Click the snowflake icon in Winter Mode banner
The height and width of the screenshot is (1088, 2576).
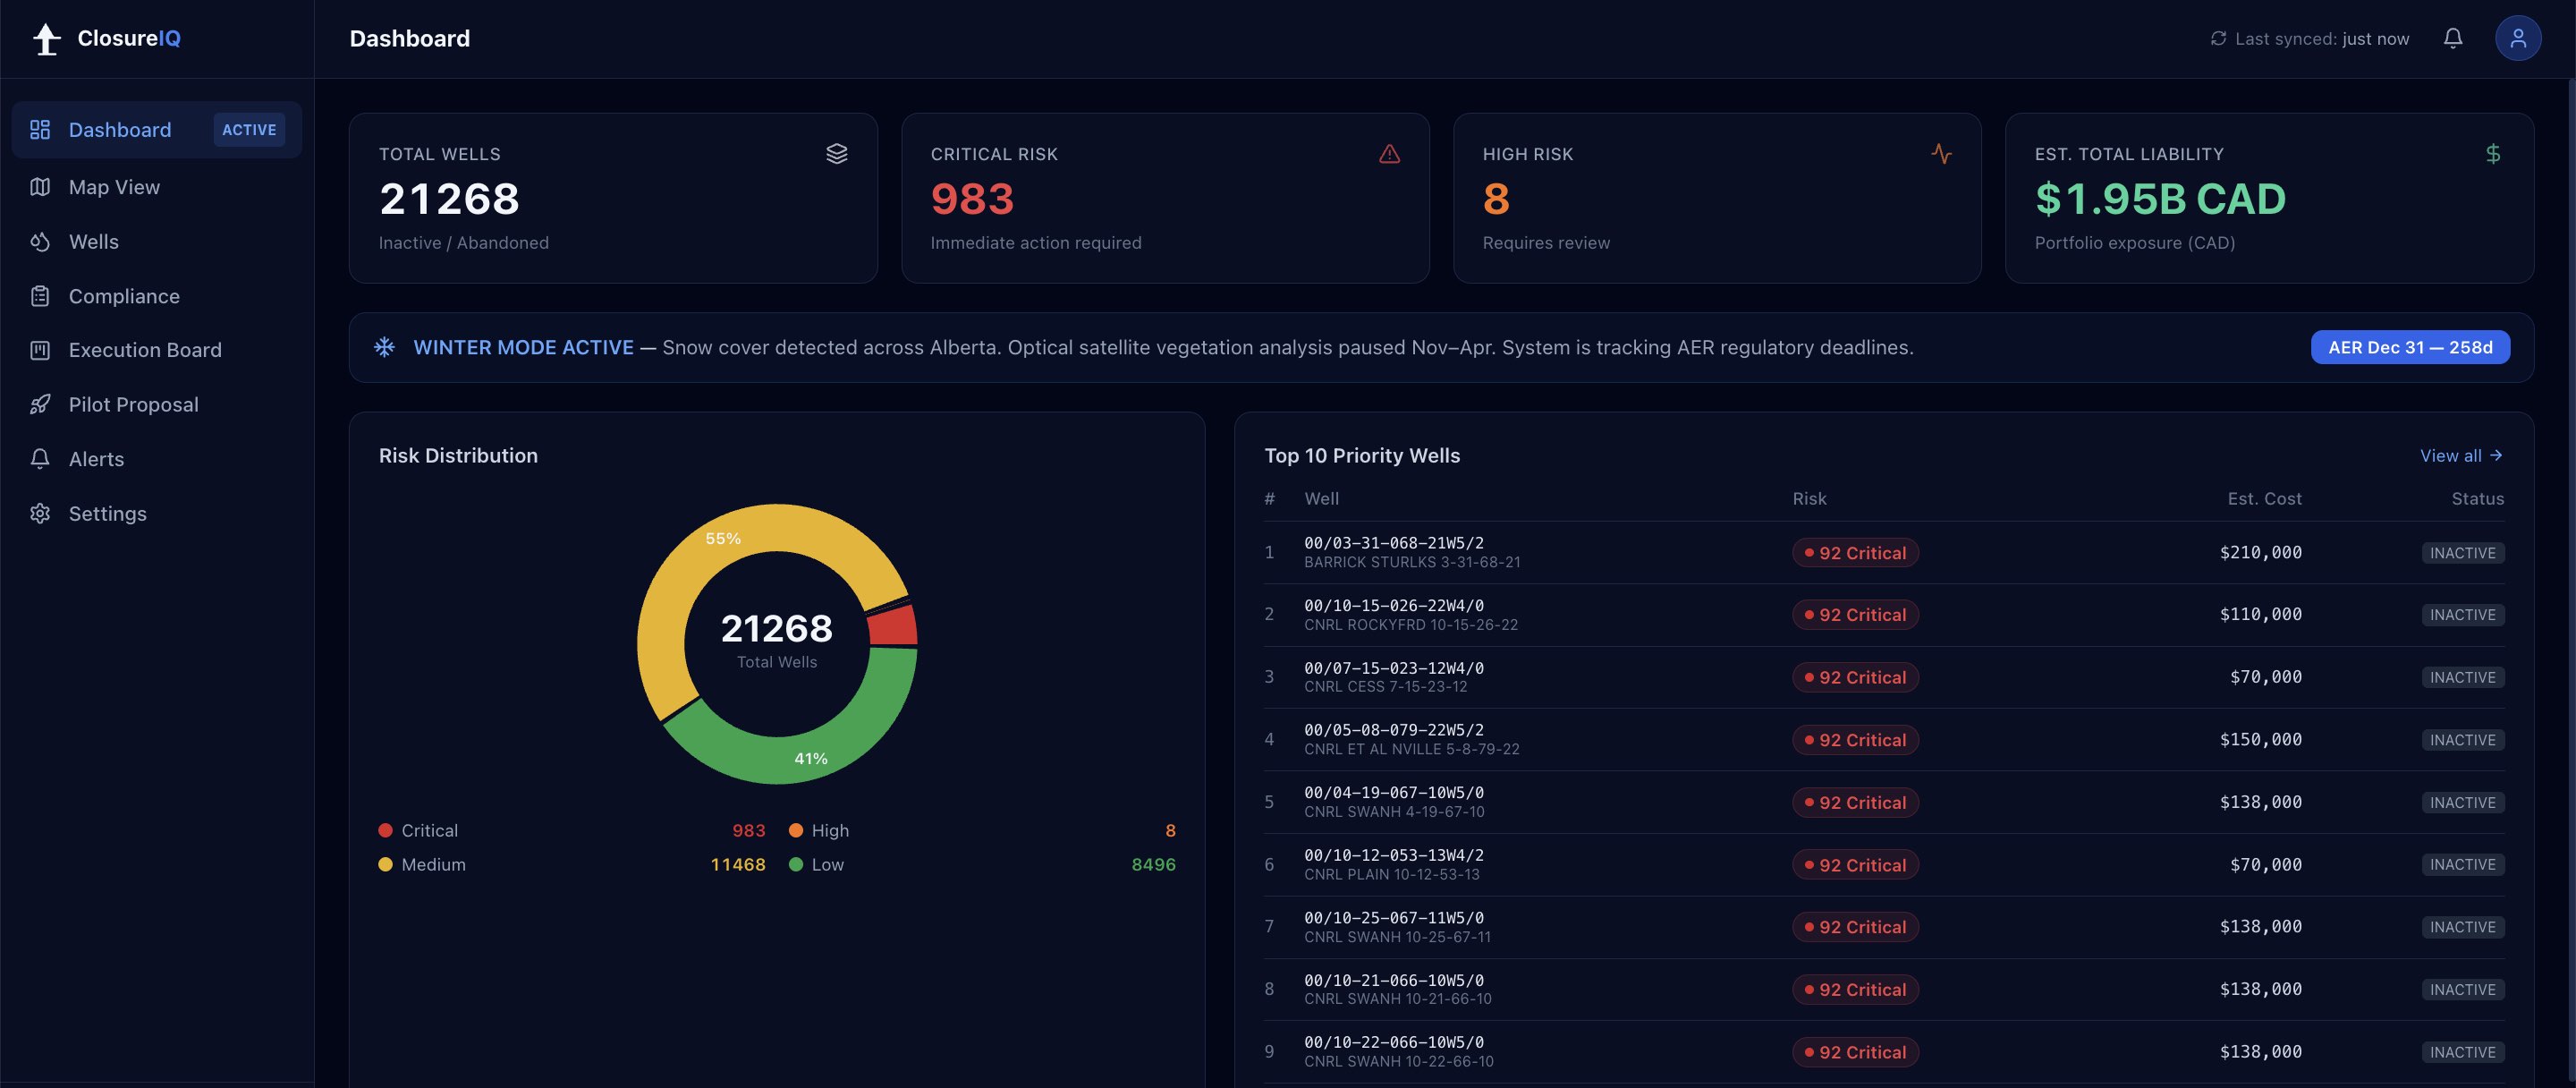point(385,347)
